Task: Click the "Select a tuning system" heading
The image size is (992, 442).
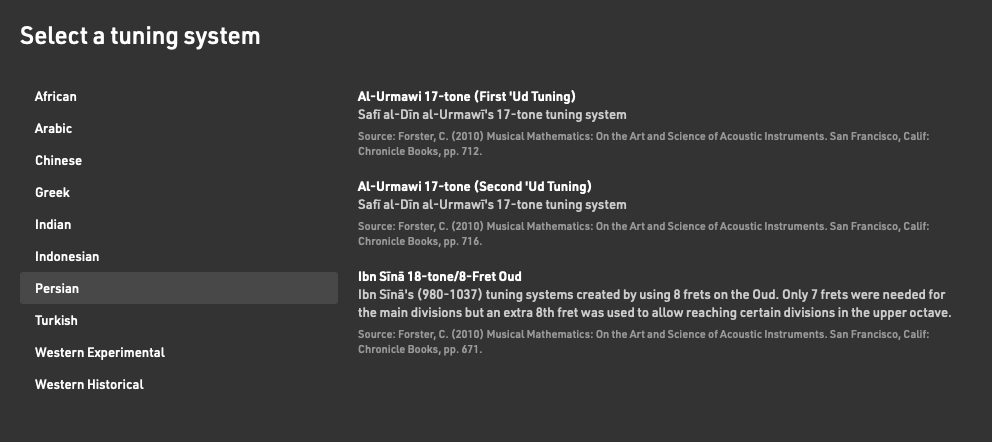Action: [x=140, y=36]
